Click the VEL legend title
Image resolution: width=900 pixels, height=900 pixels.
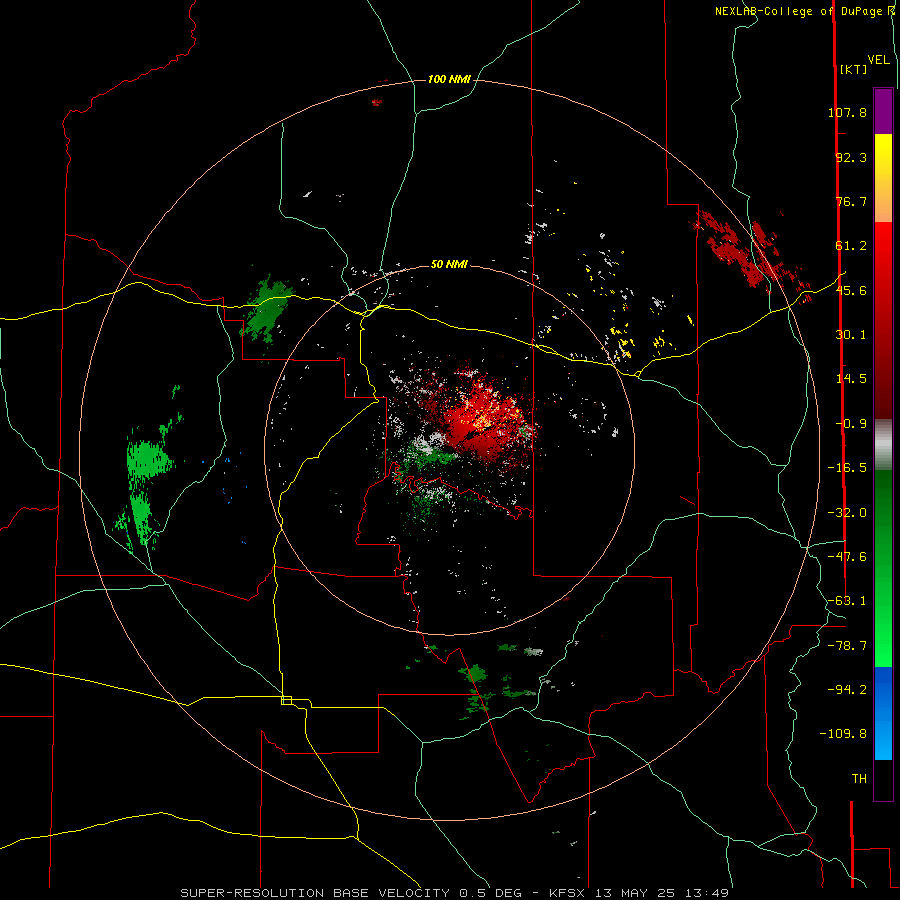tap(878, 60)
